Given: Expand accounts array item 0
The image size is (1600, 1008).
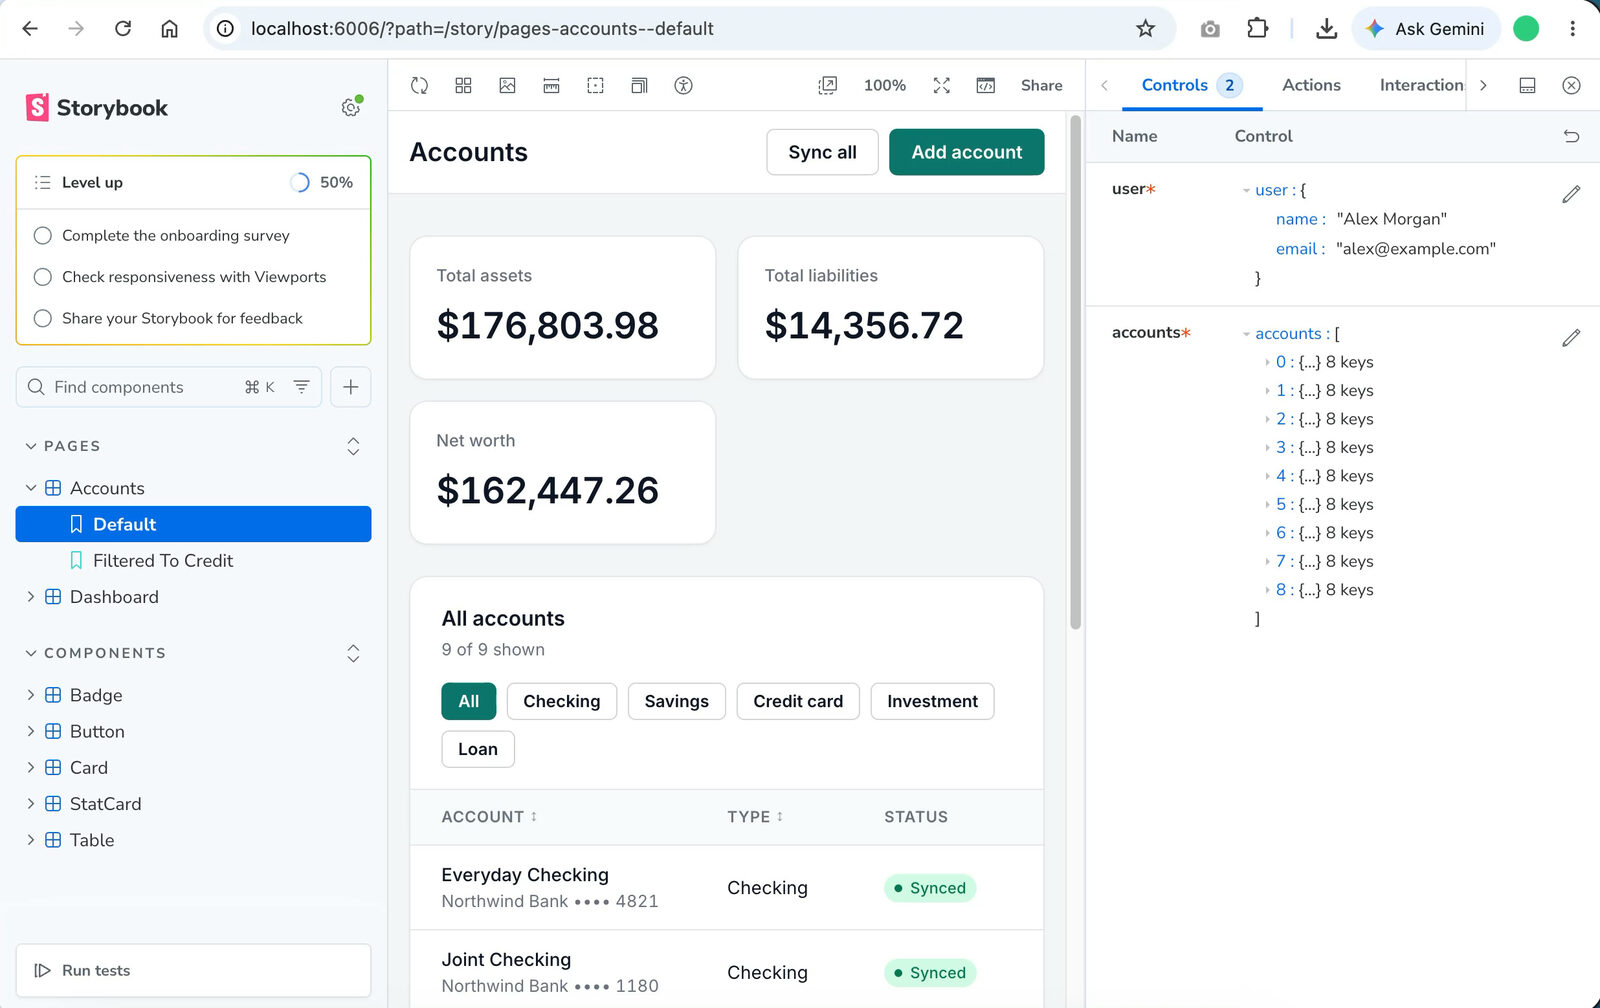Looking at the screenshot, I should click(x=1267, y=362).
